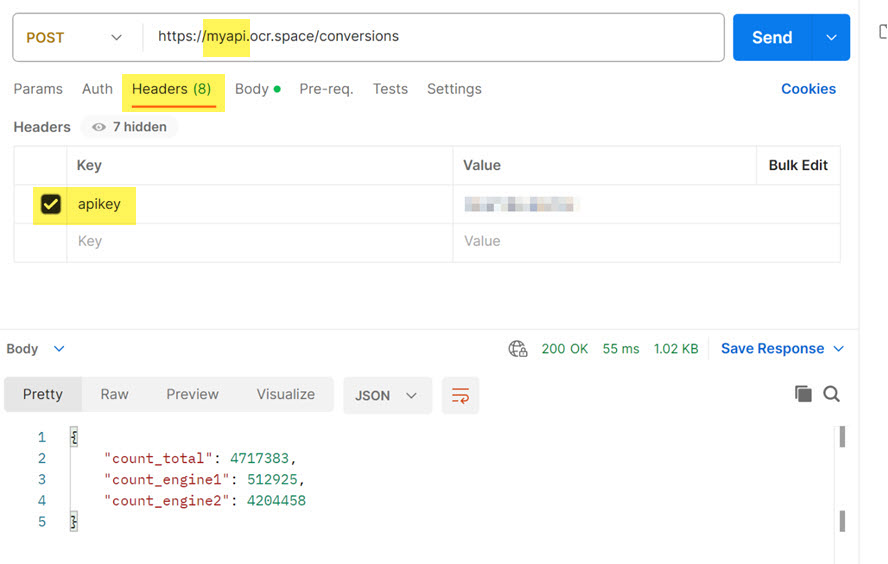The width and height of the screenshot is (888, 564).
Task: Click line number 1 in response
Action: click(42, 437)
